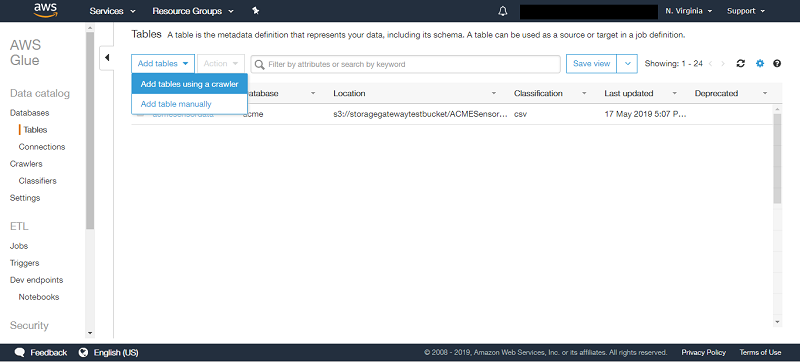Image resolution: width=800 pixels, height=363 pixels.
Task: Change language via English (US)
Action: pyautogui.click(x=116, y=352)
